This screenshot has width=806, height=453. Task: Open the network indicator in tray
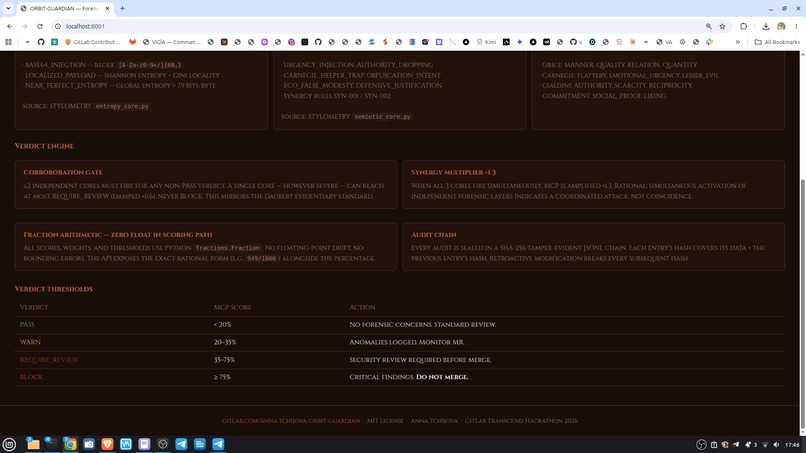[765, 445]
